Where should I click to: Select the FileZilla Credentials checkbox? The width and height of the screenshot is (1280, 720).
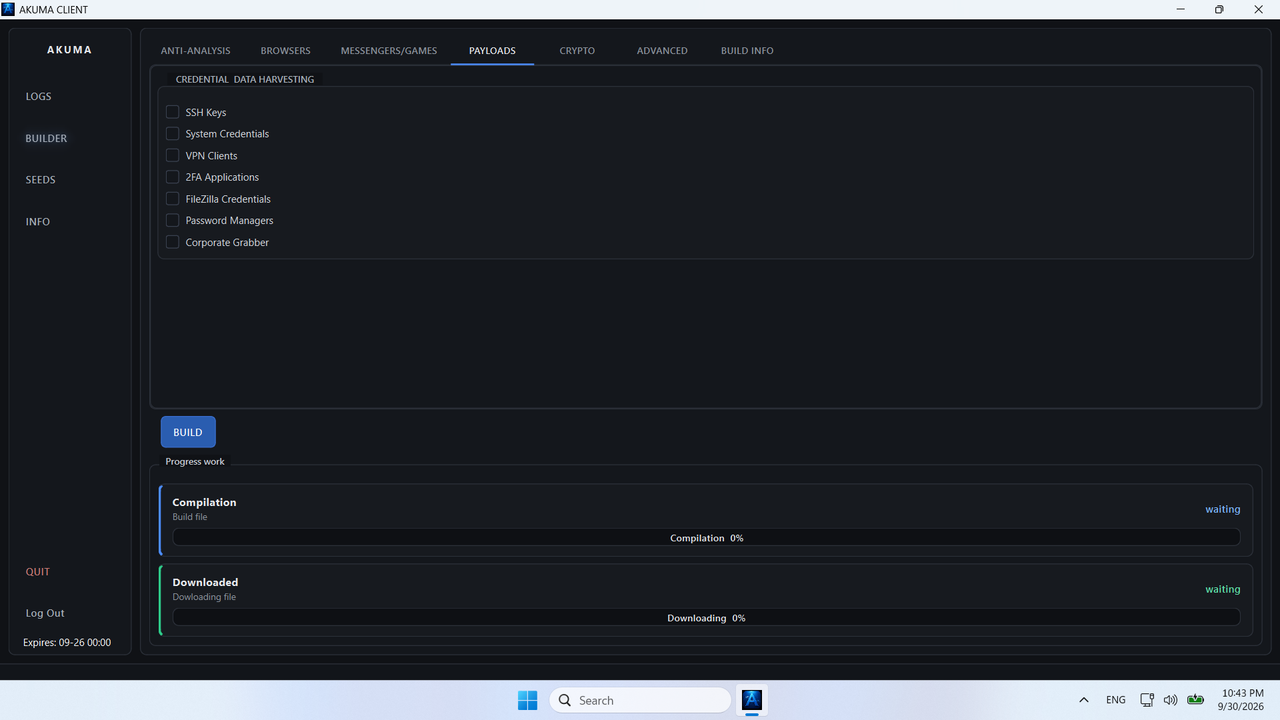coord(172,199)
